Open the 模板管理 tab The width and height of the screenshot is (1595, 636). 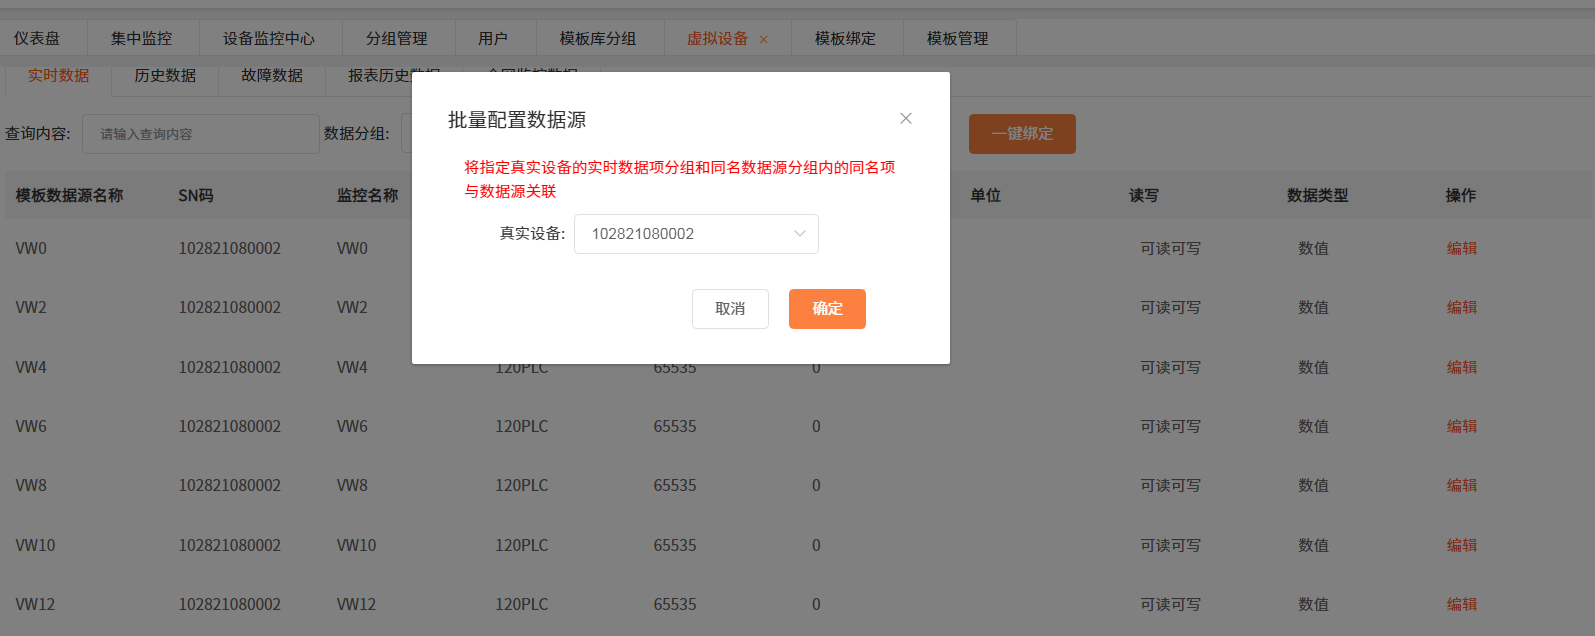click(x=957, y=38)
